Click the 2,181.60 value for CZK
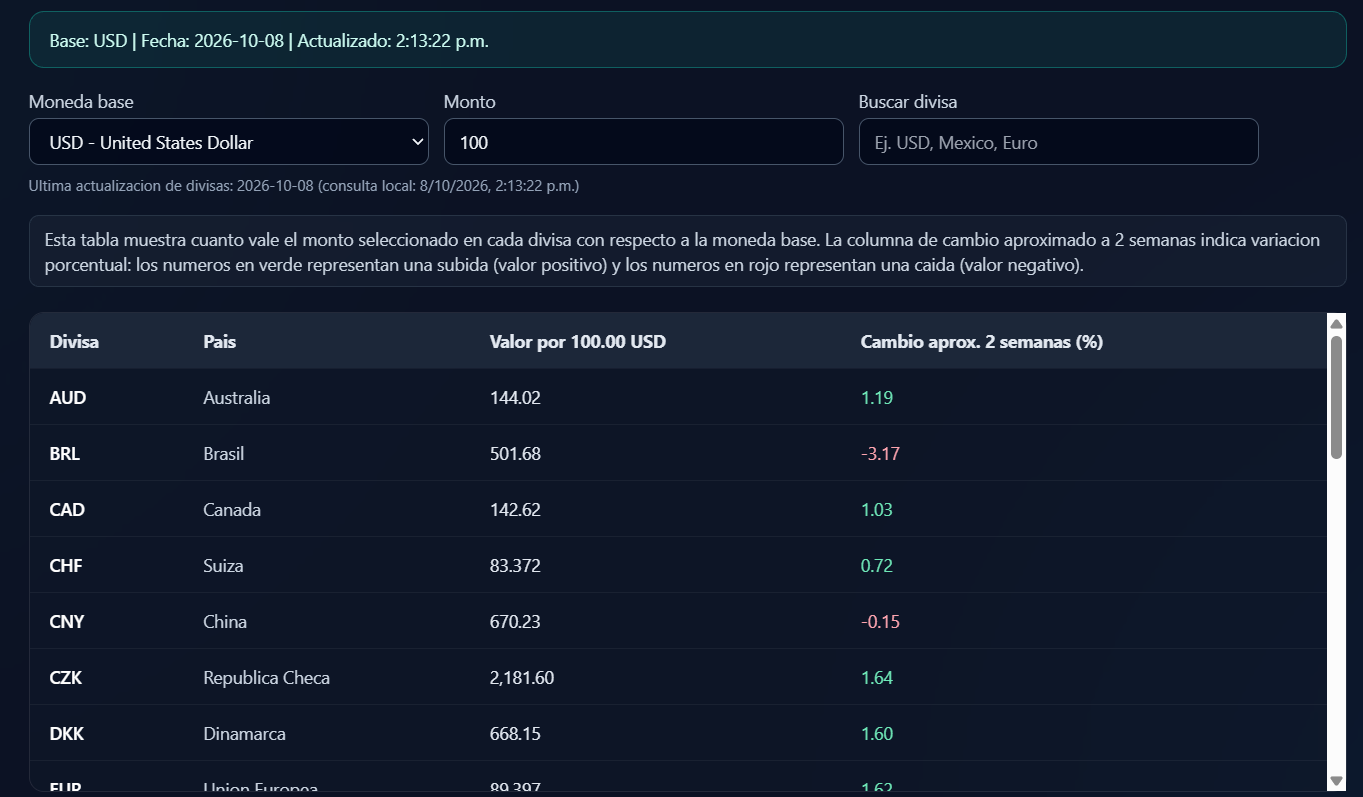The image size is (1363, 797). (522, 678)
